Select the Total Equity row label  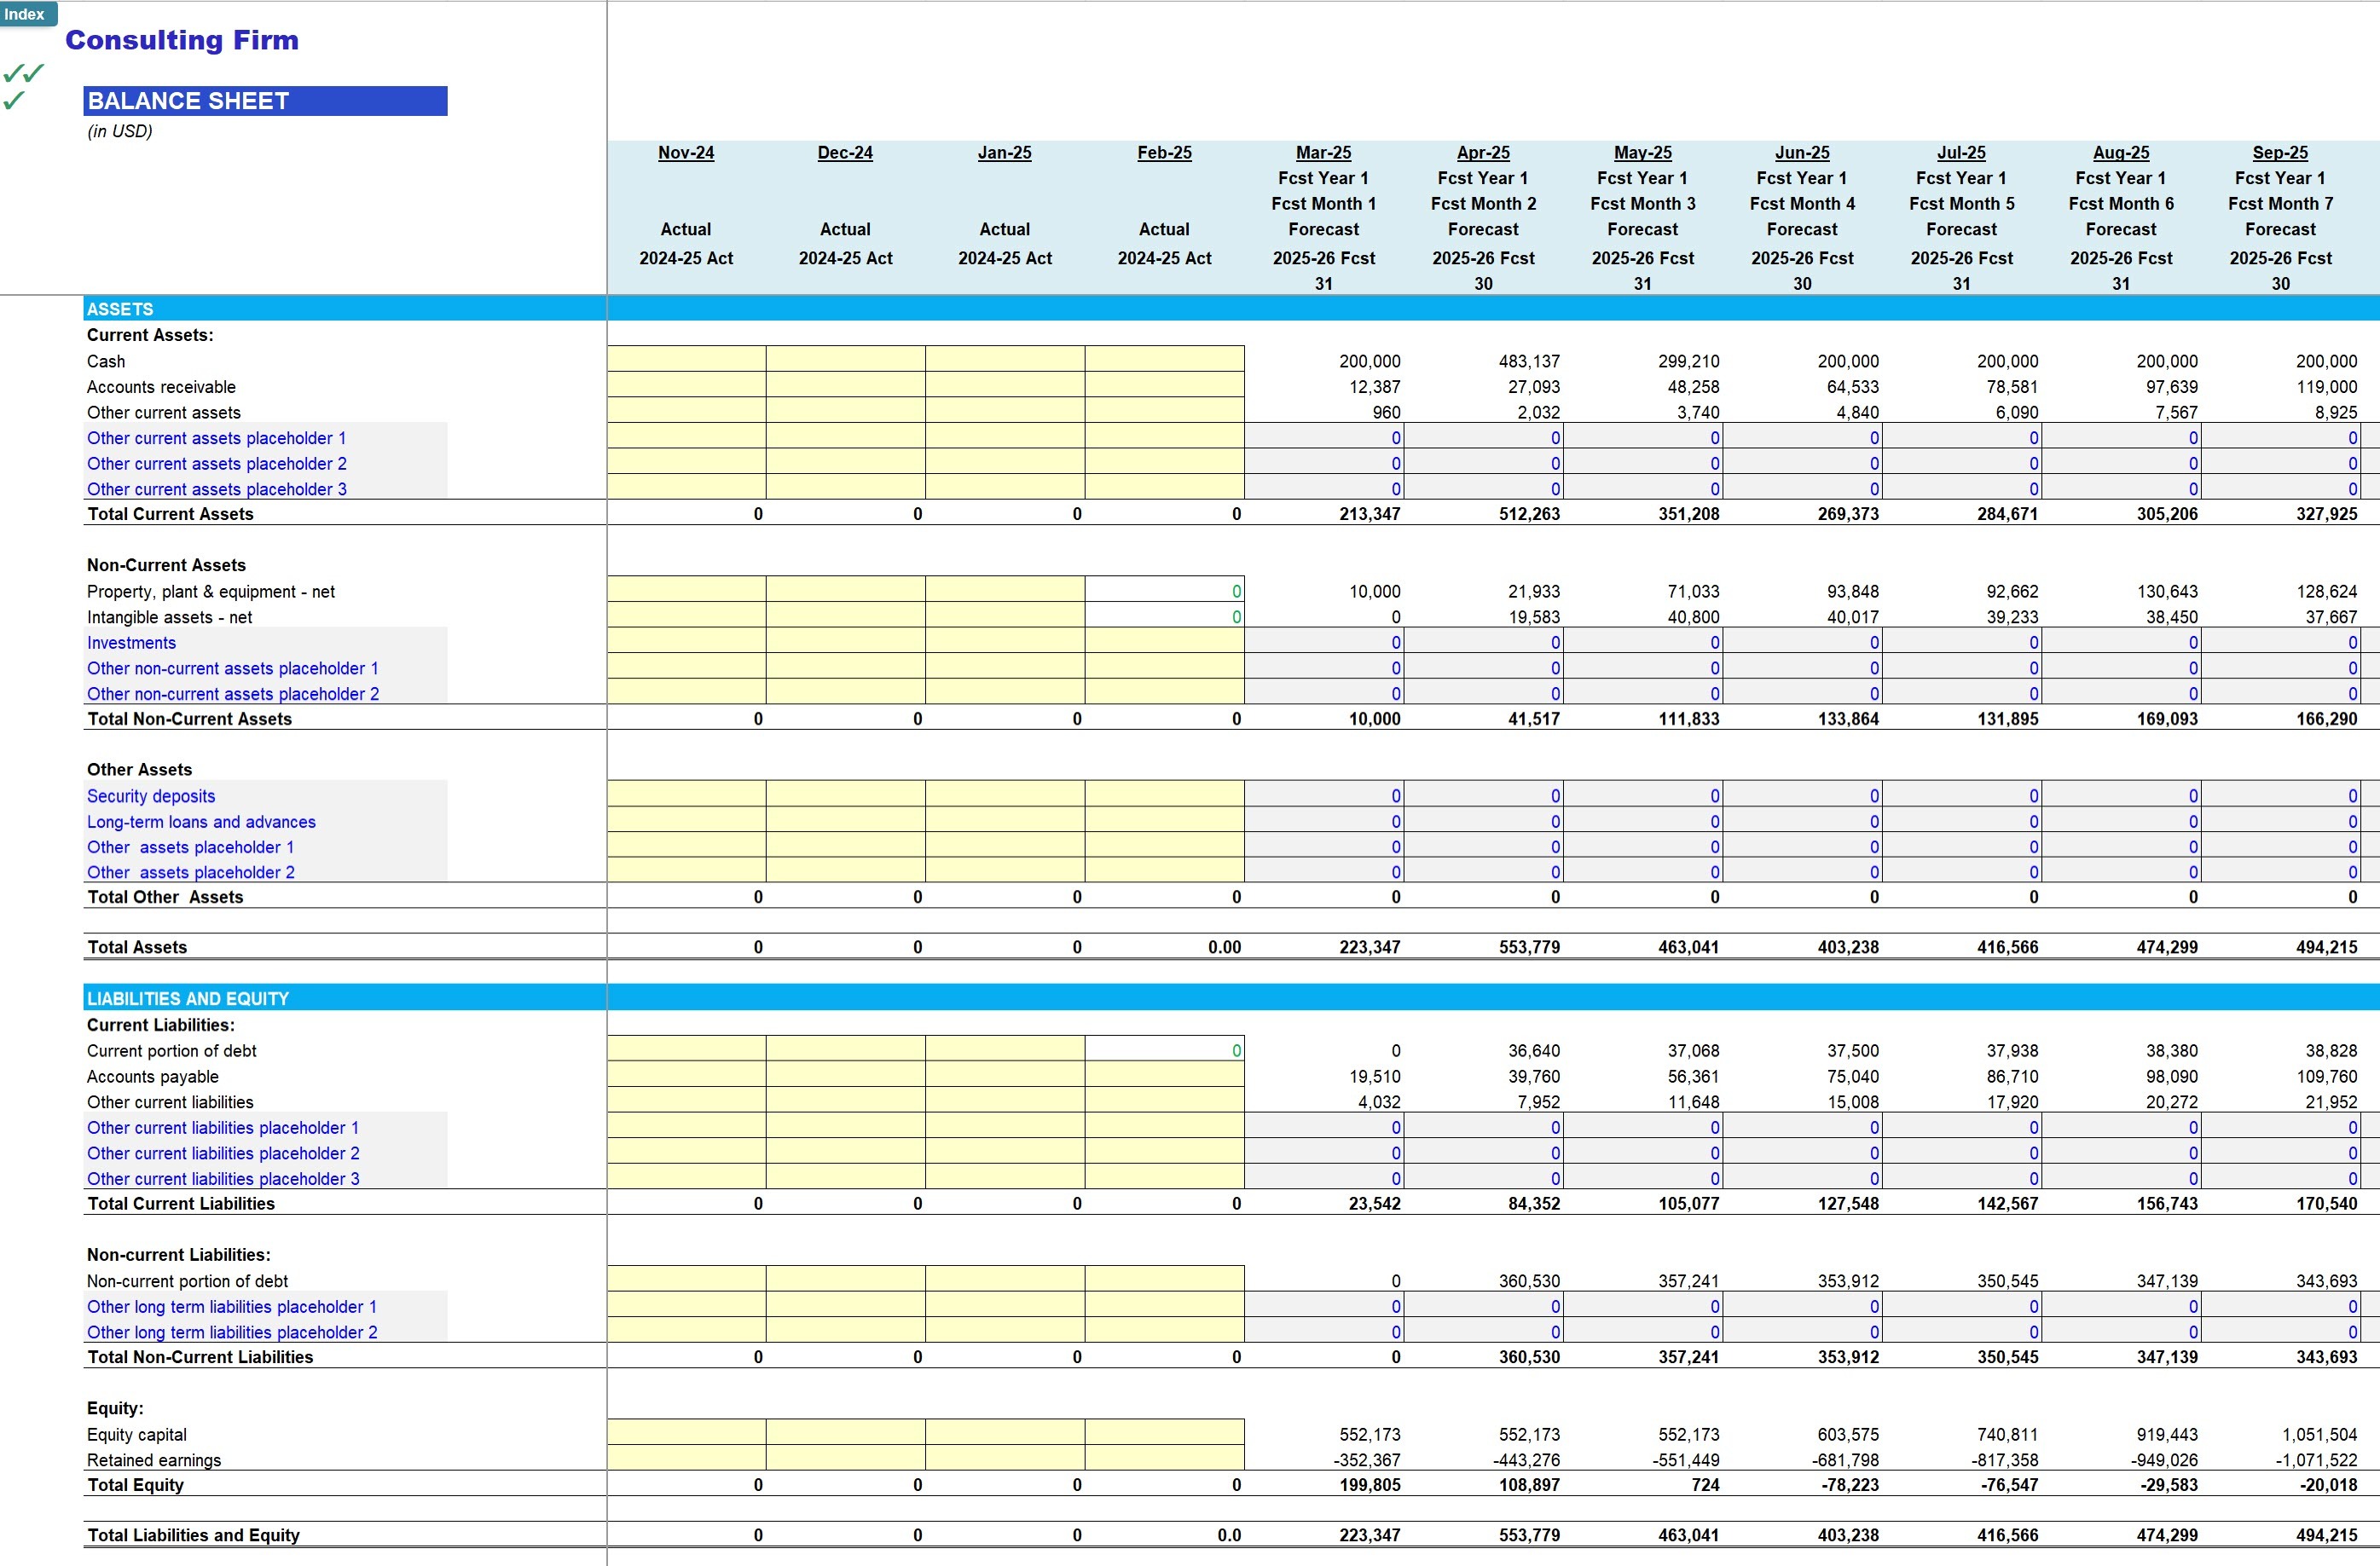tap(136, 1485)
